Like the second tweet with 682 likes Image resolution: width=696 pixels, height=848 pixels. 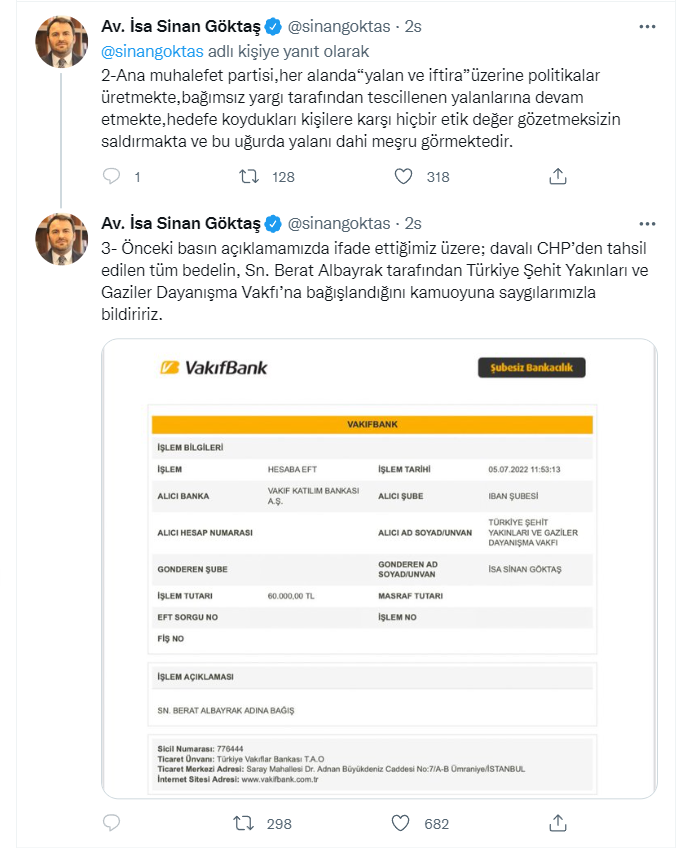click(x=401, y=823)
